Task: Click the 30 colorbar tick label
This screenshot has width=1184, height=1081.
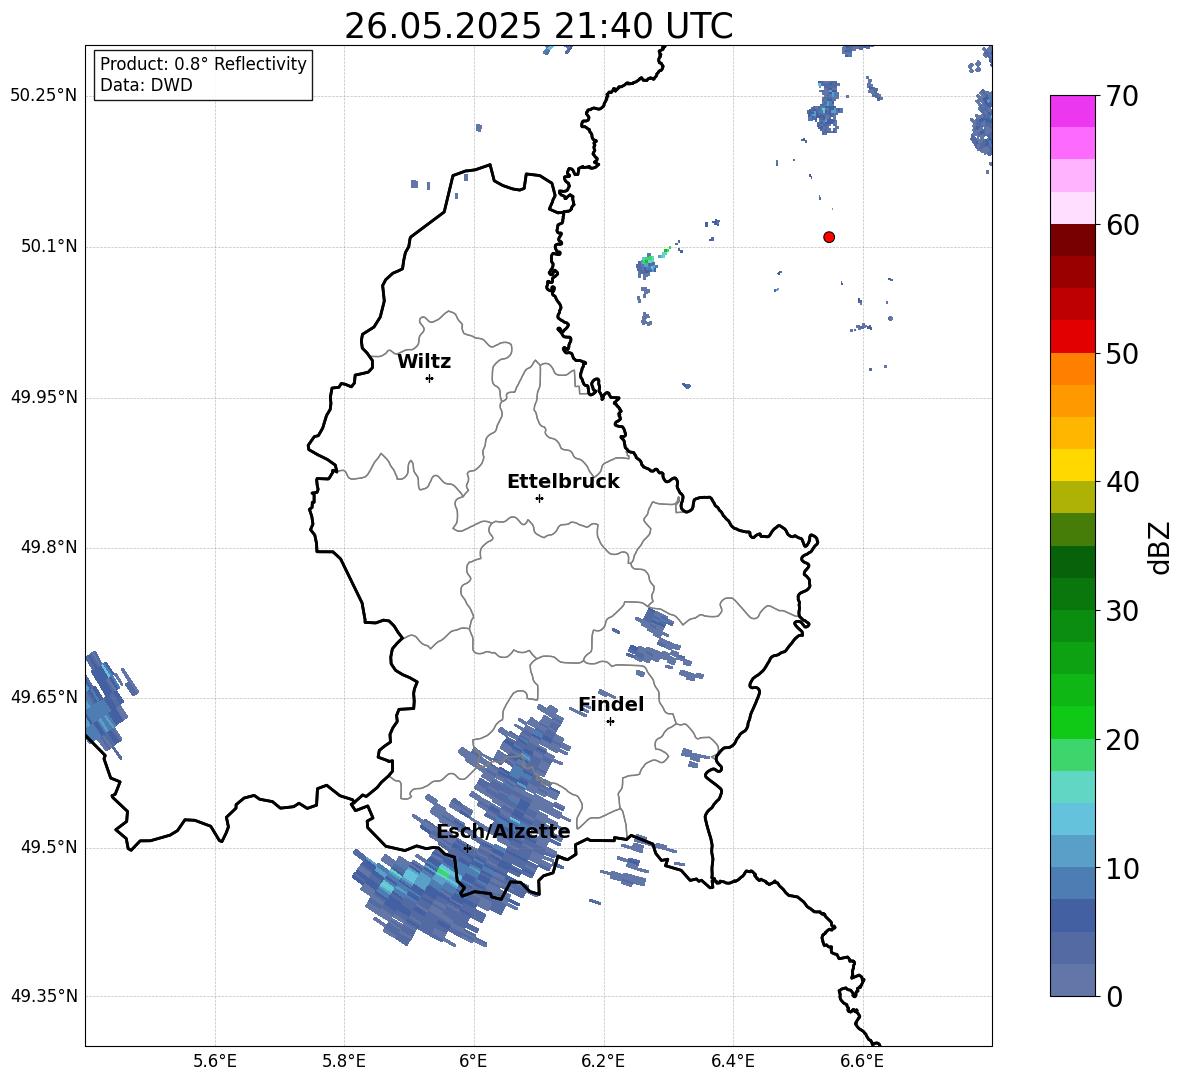Action: [x=1122, y=611]
